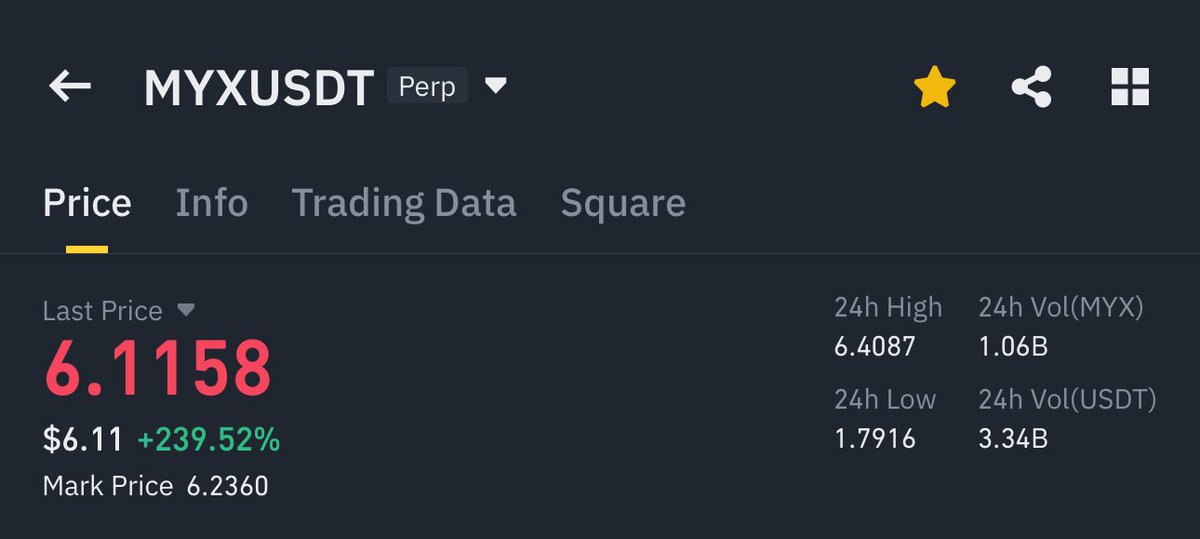Viewport: 1200px width, 539px height.
Task: Go back using the left arrow
Action: pos(70,87)
